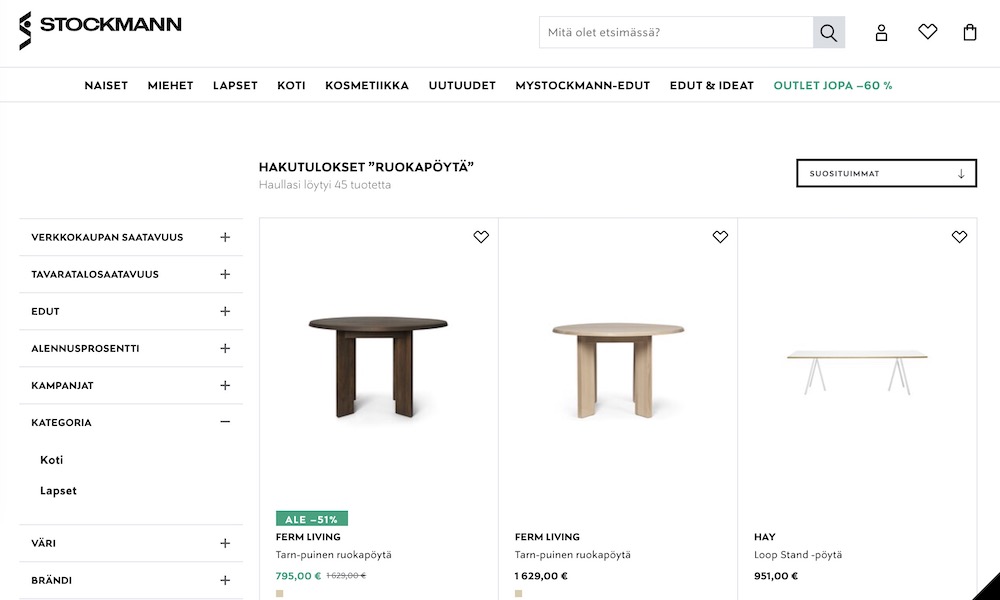This screenshot has width=1000, height=600.
Task: Add the Tarn dining table to favorites
Action: 481,237
